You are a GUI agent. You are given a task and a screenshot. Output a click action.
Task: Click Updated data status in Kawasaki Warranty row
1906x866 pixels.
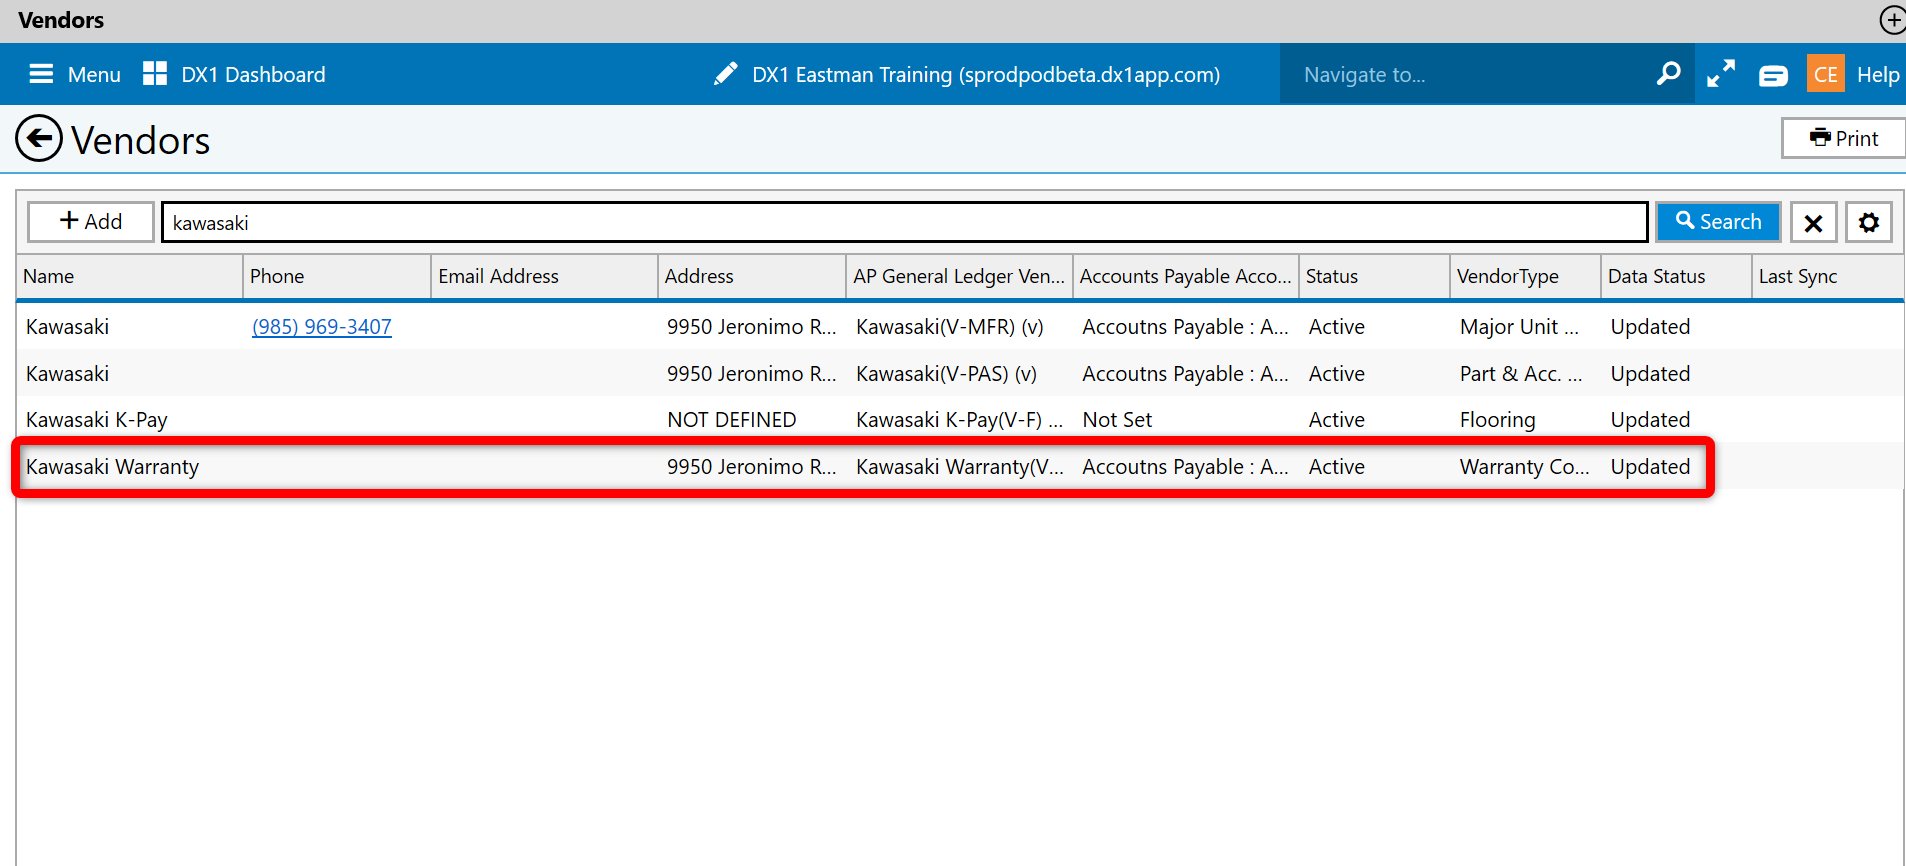(1650, 467)
